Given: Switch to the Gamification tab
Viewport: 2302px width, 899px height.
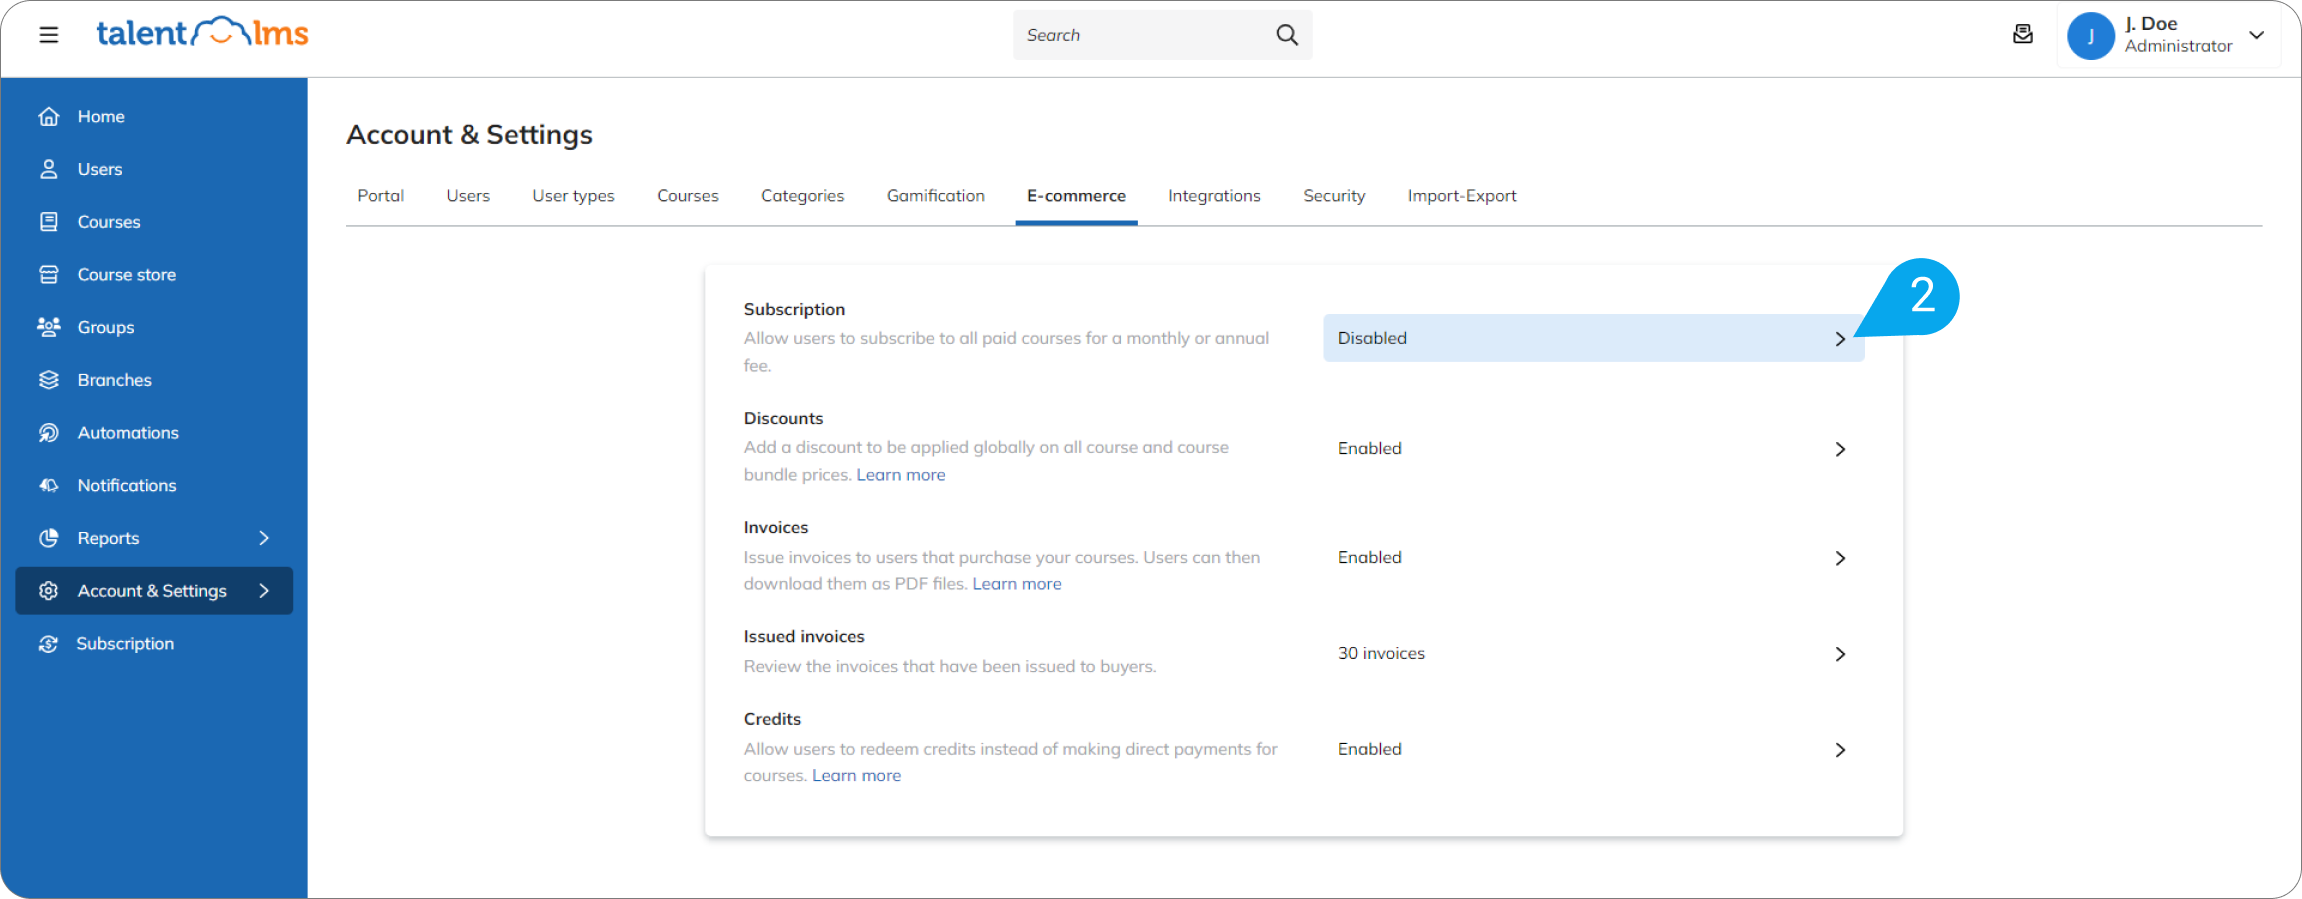Looking at the screenshot, I should 936,196.
